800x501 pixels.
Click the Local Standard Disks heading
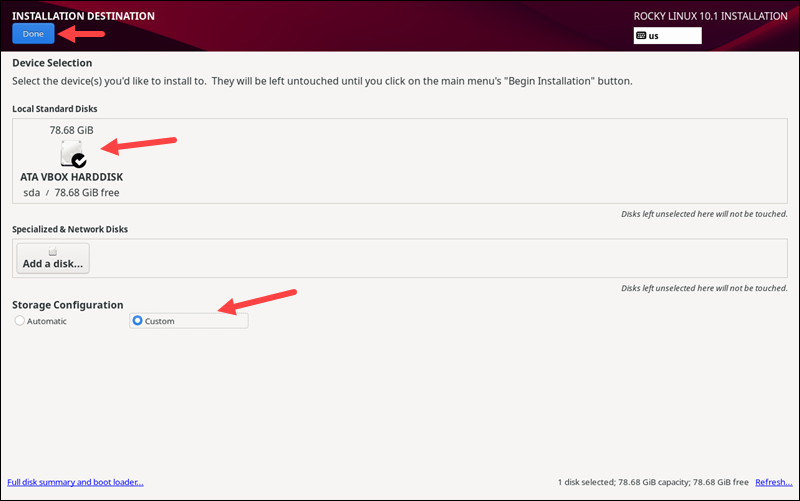point(55,109)
